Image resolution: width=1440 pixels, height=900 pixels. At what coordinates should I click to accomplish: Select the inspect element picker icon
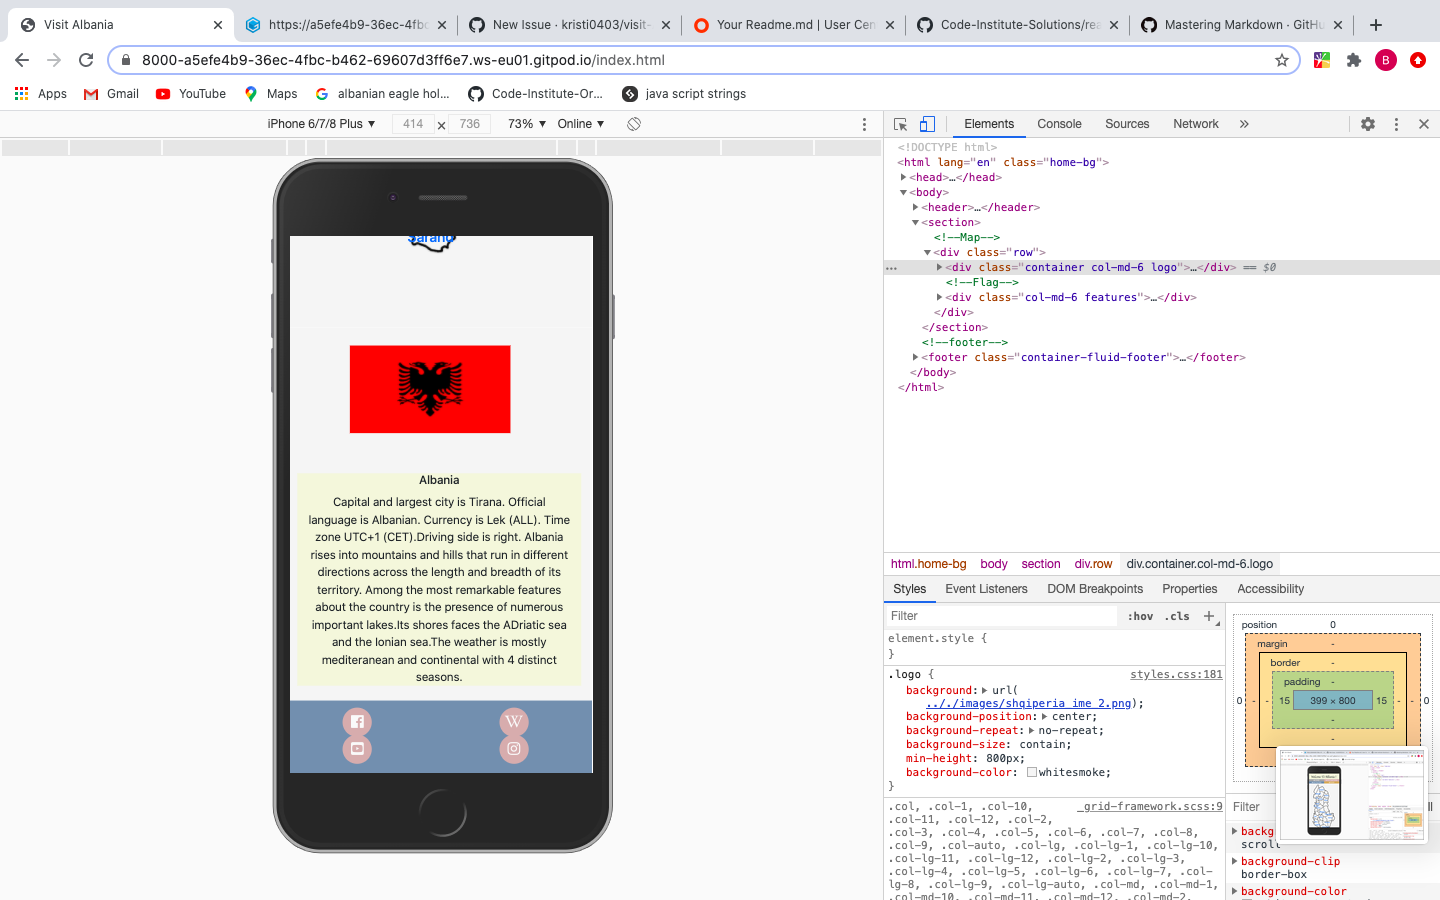(x=900, y=124)
